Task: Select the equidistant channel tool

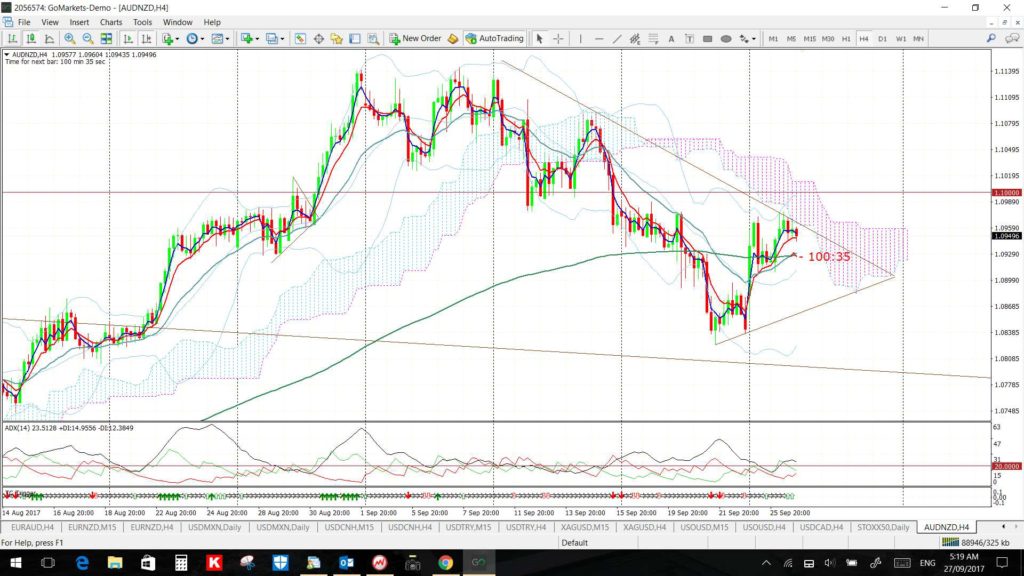Action: [635, 39]
